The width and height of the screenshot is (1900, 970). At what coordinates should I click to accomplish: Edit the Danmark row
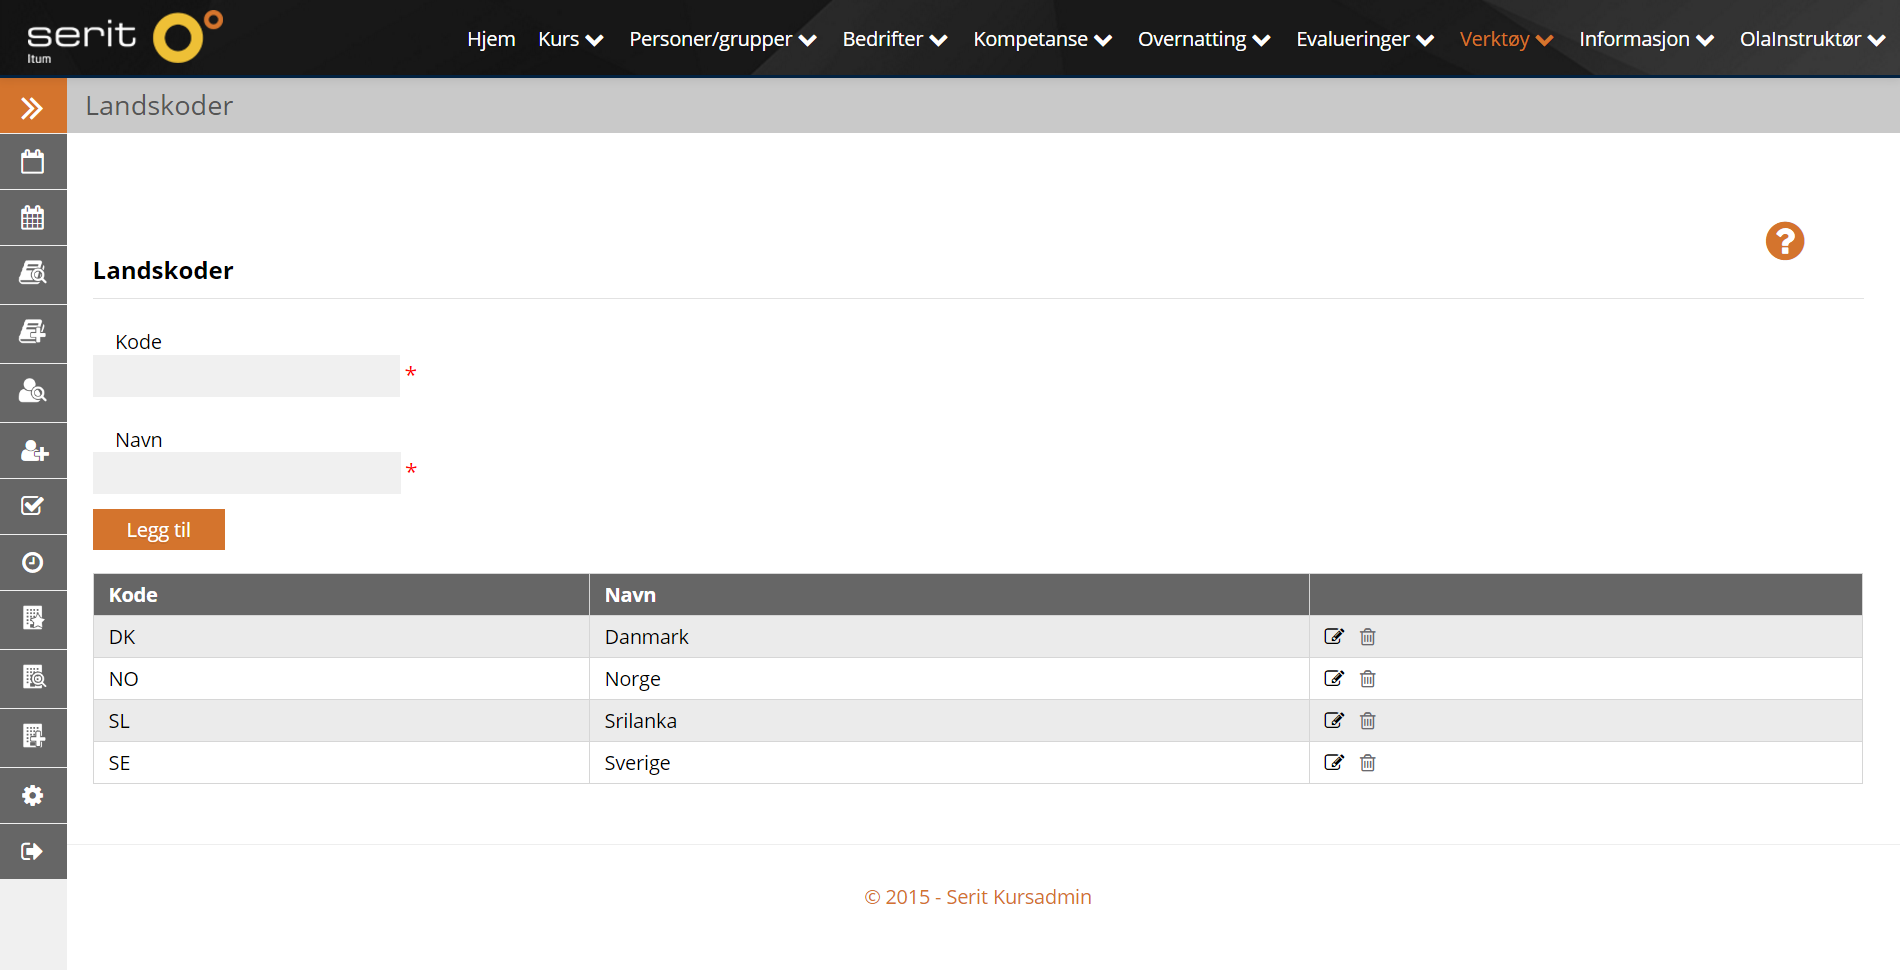pyautogui.click(x=1334, y=637)
